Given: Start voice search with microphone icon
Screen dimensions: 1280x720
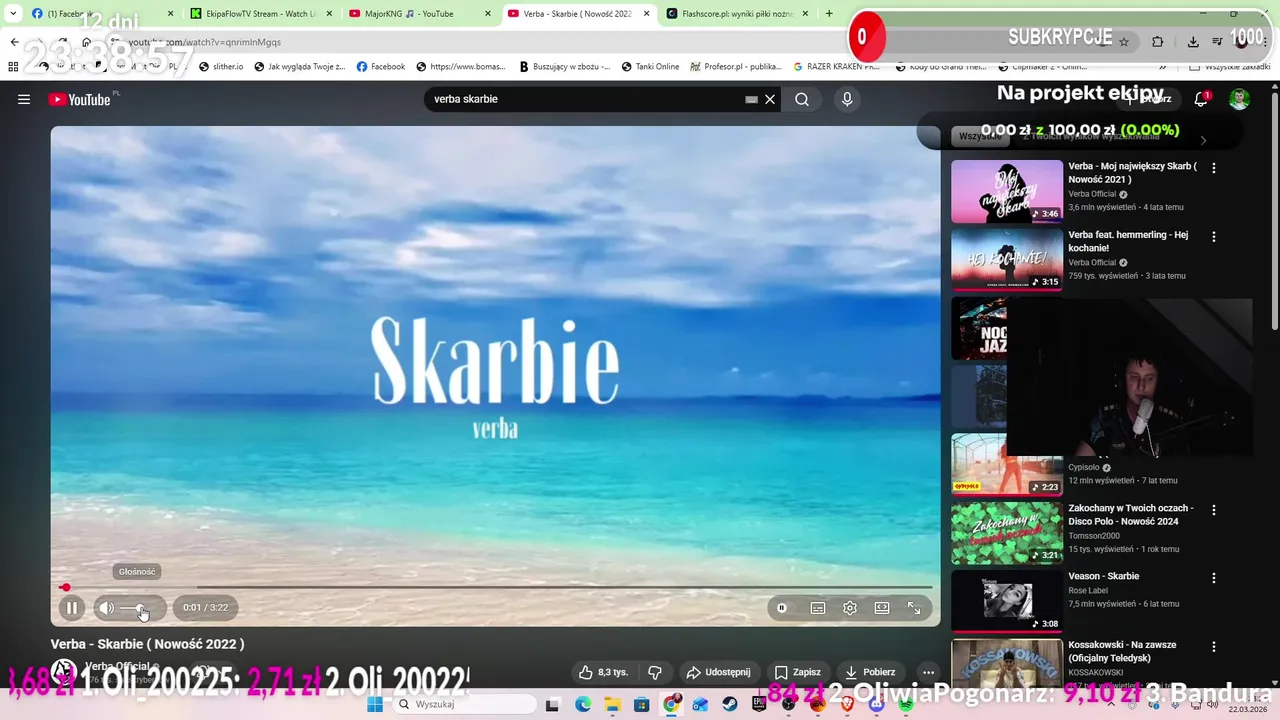Looking at the screenshot, I should pos(847,99).
